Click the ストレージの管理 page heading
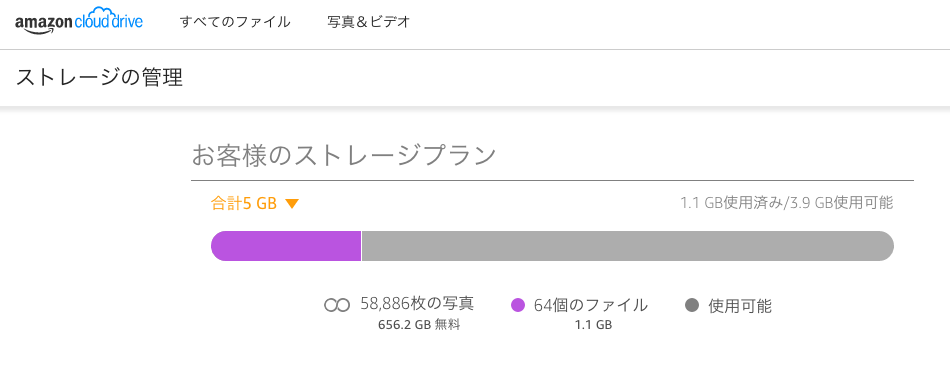Screen dimensions: 950x376 coord(99,78)
